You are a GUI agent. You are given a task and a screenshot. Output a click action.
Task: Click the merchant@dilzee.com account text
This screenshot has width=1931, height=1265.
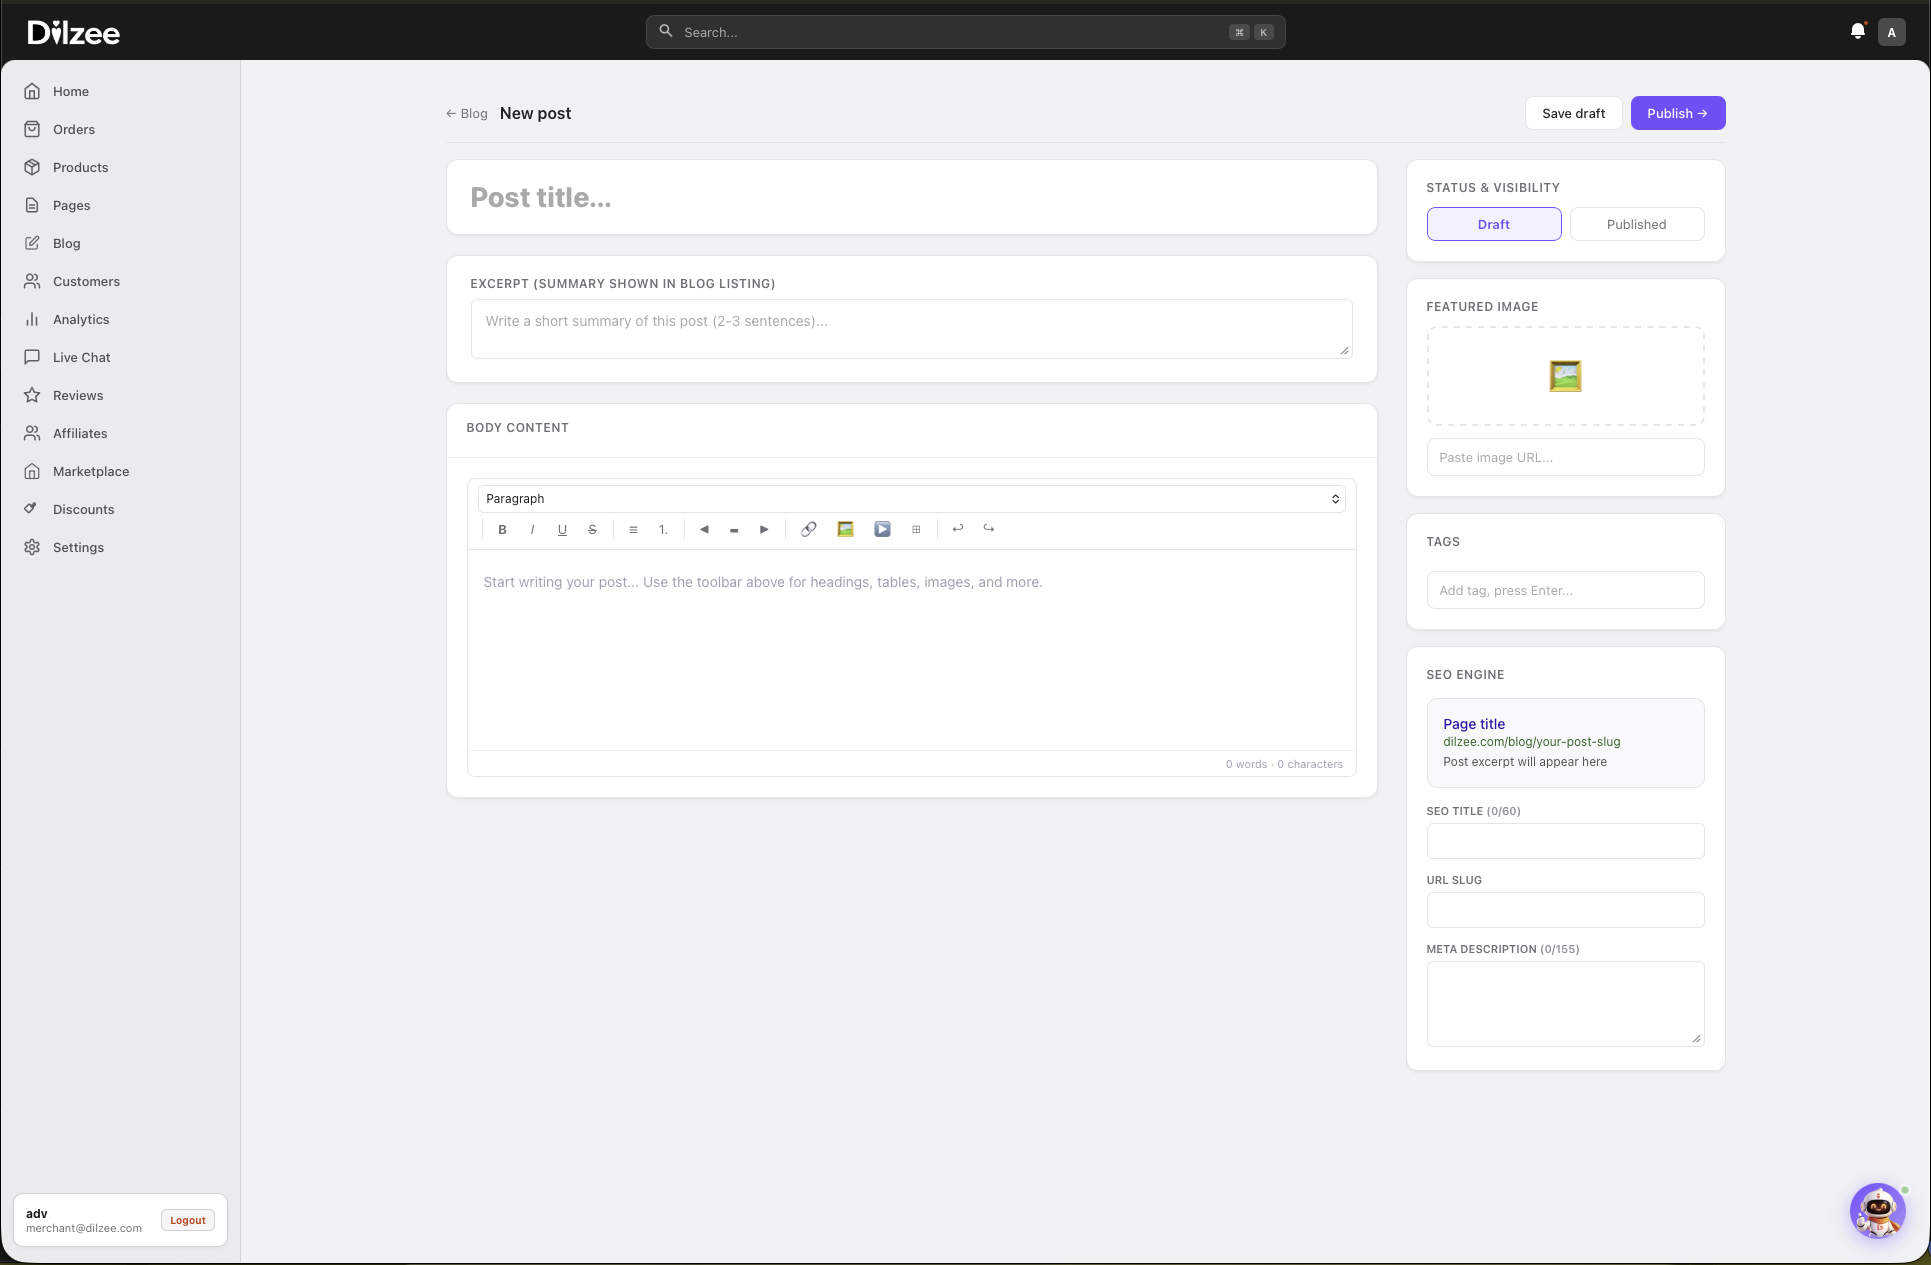(x=84, y=1228)
